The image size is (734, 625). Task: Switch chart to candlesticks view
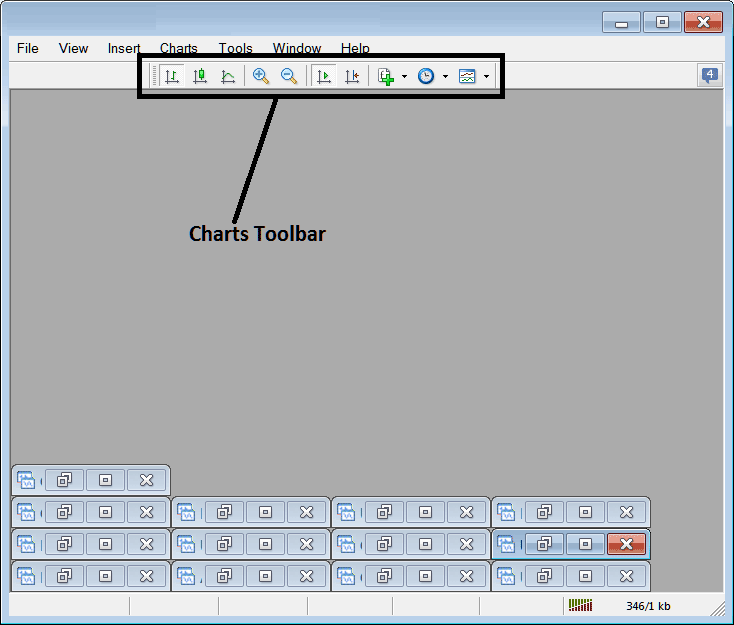[x=200, y=76]
